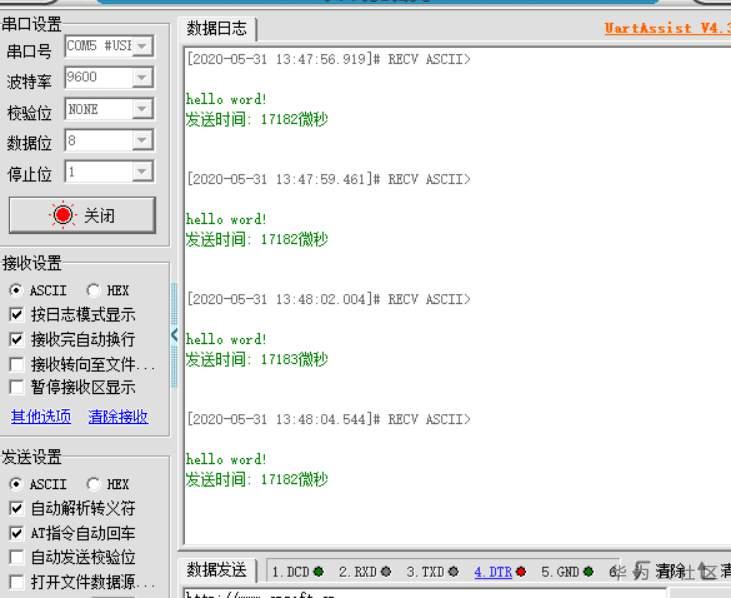Image resolution: width=731 pixels, height=598 pixels.
Task: Click the 4.DTR link label
Action: [493, 572]
